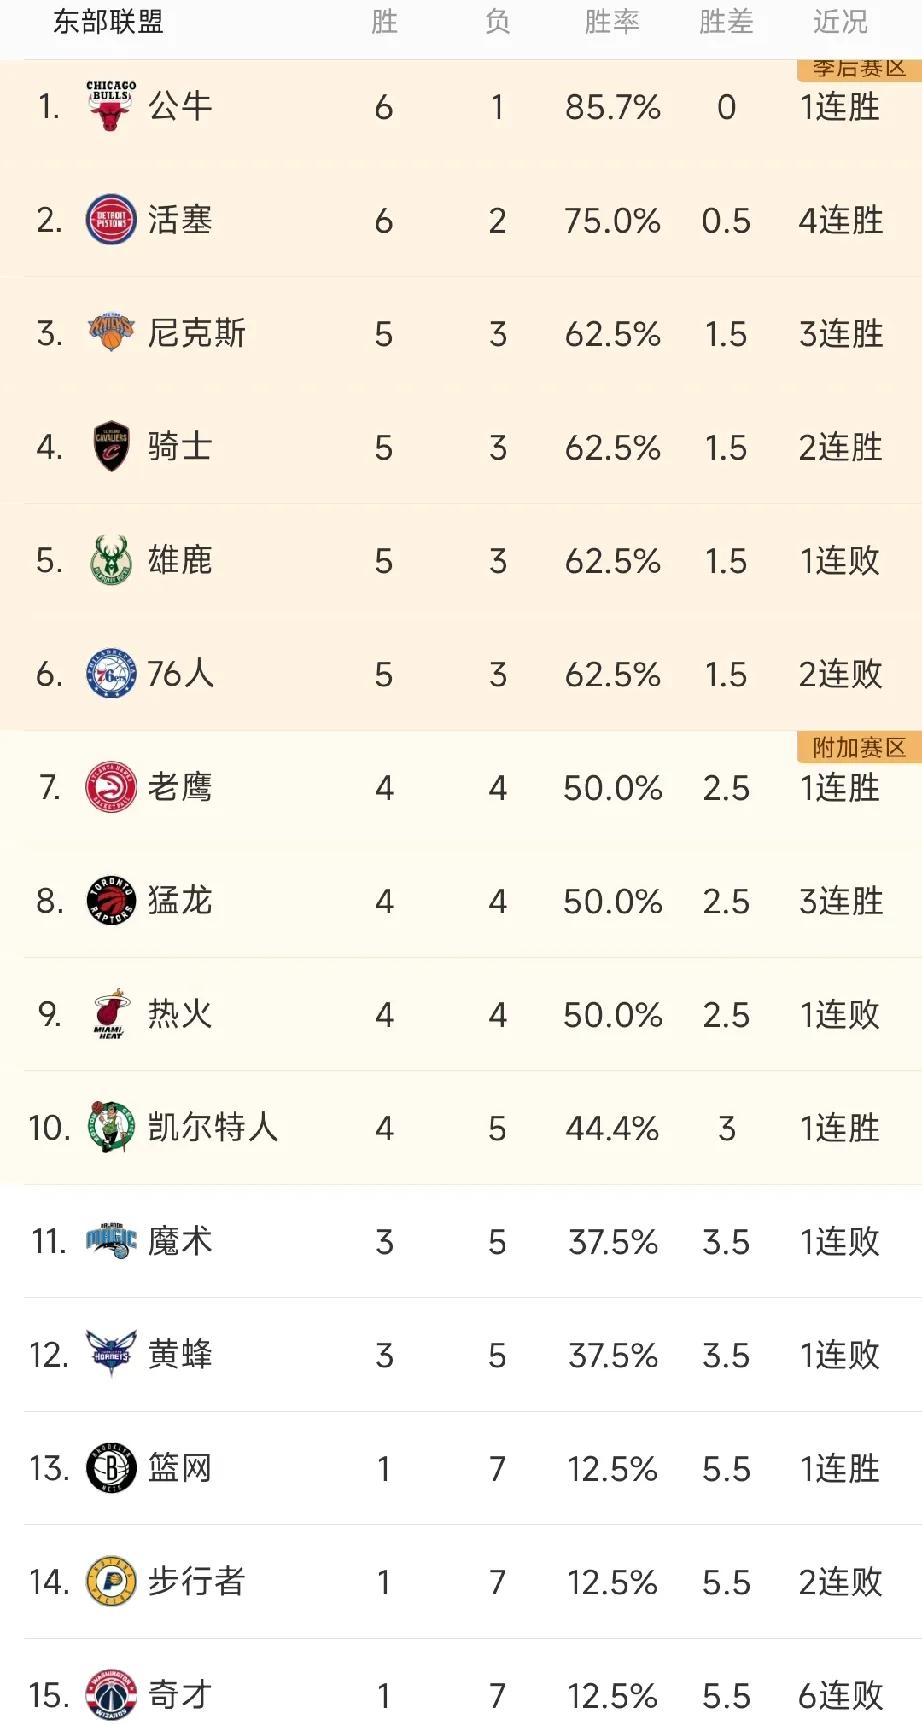Click the Atlanta Hawks logo

pyautogui.click(x=111, y=787)
